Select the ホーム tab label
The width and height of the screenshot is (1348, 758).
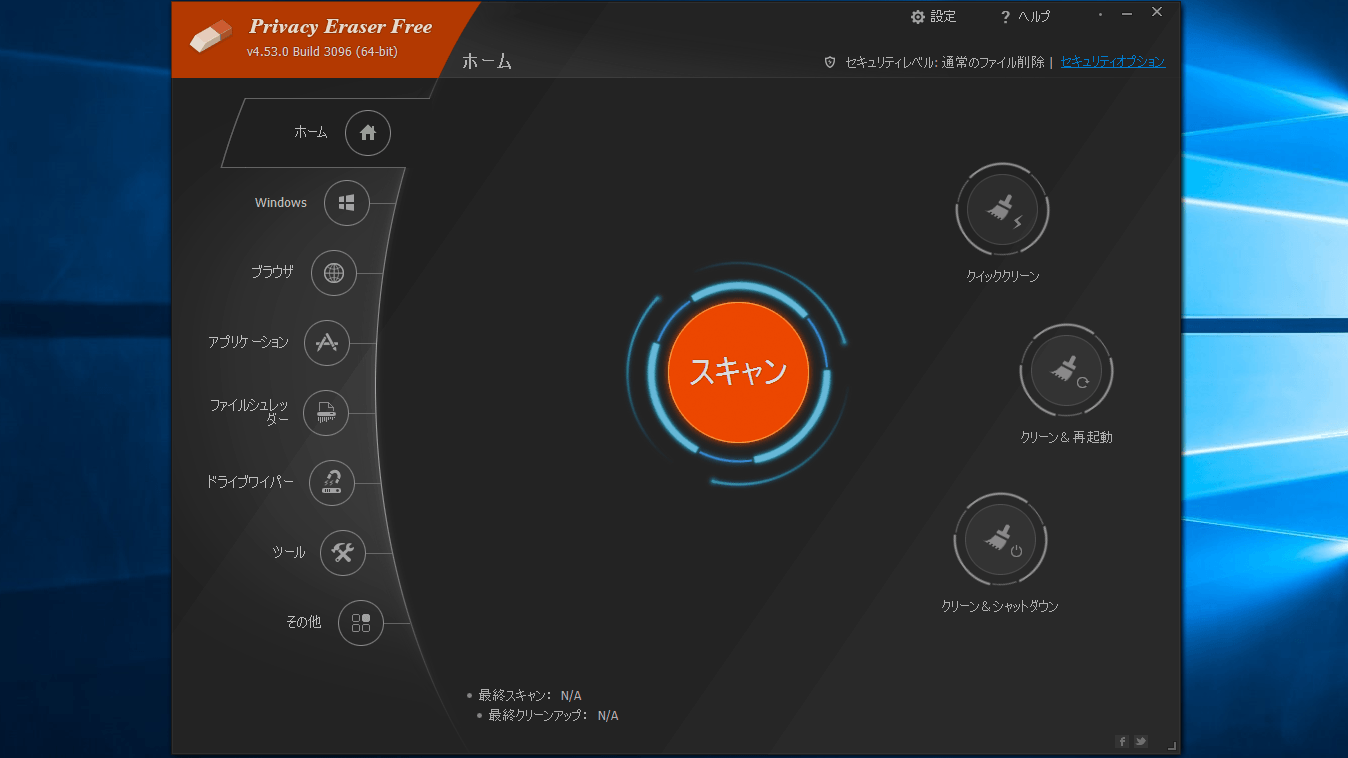(310, 132)
